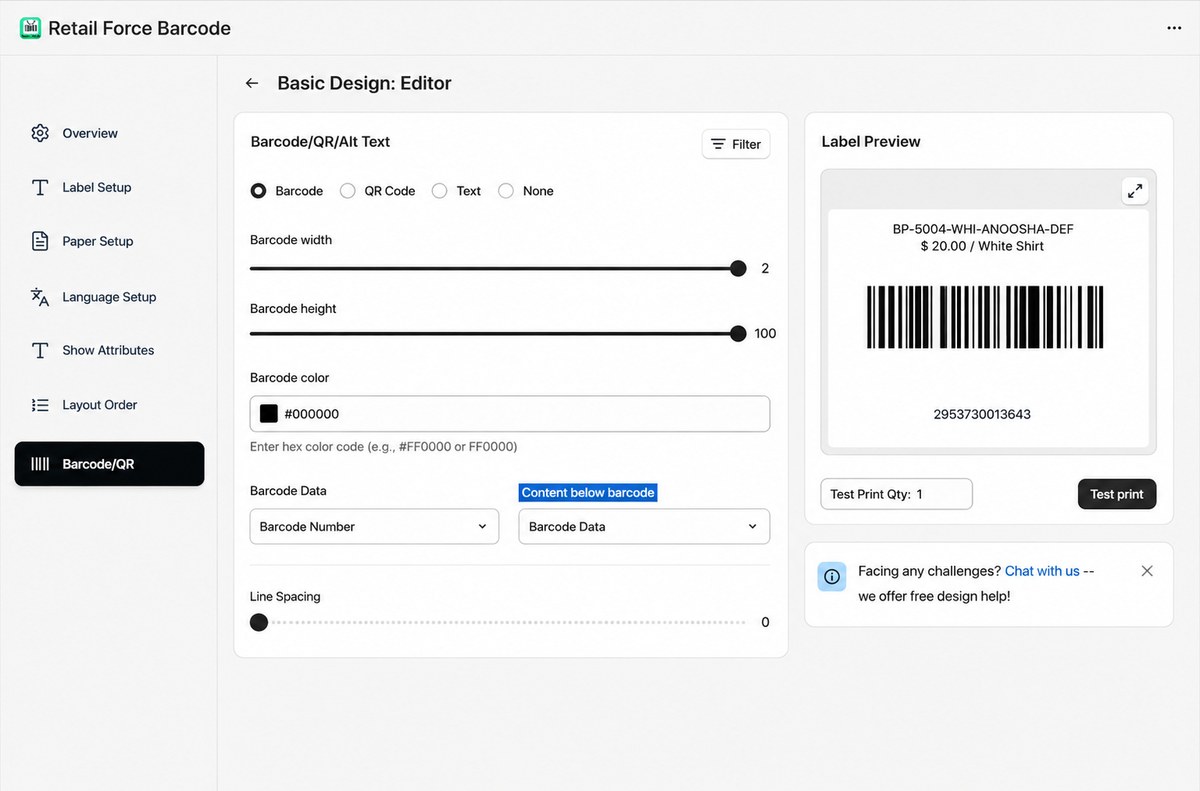Screen dimensions: 1200x791
Task: Open Barcode/QR in the sidebar
Action: (x=109, y=464)
